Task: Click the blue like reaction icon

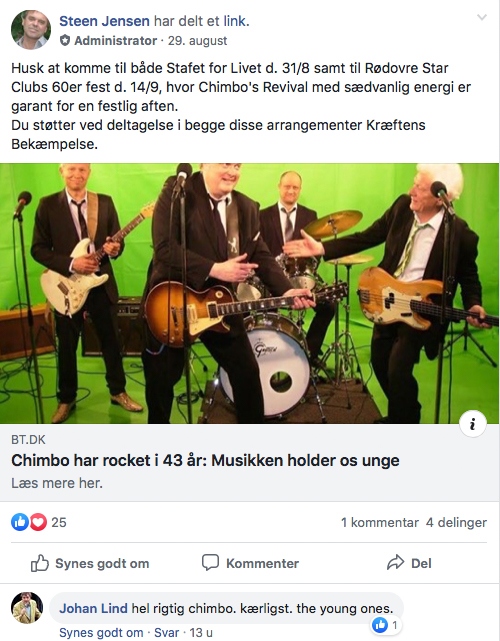Action: [20, 522]
